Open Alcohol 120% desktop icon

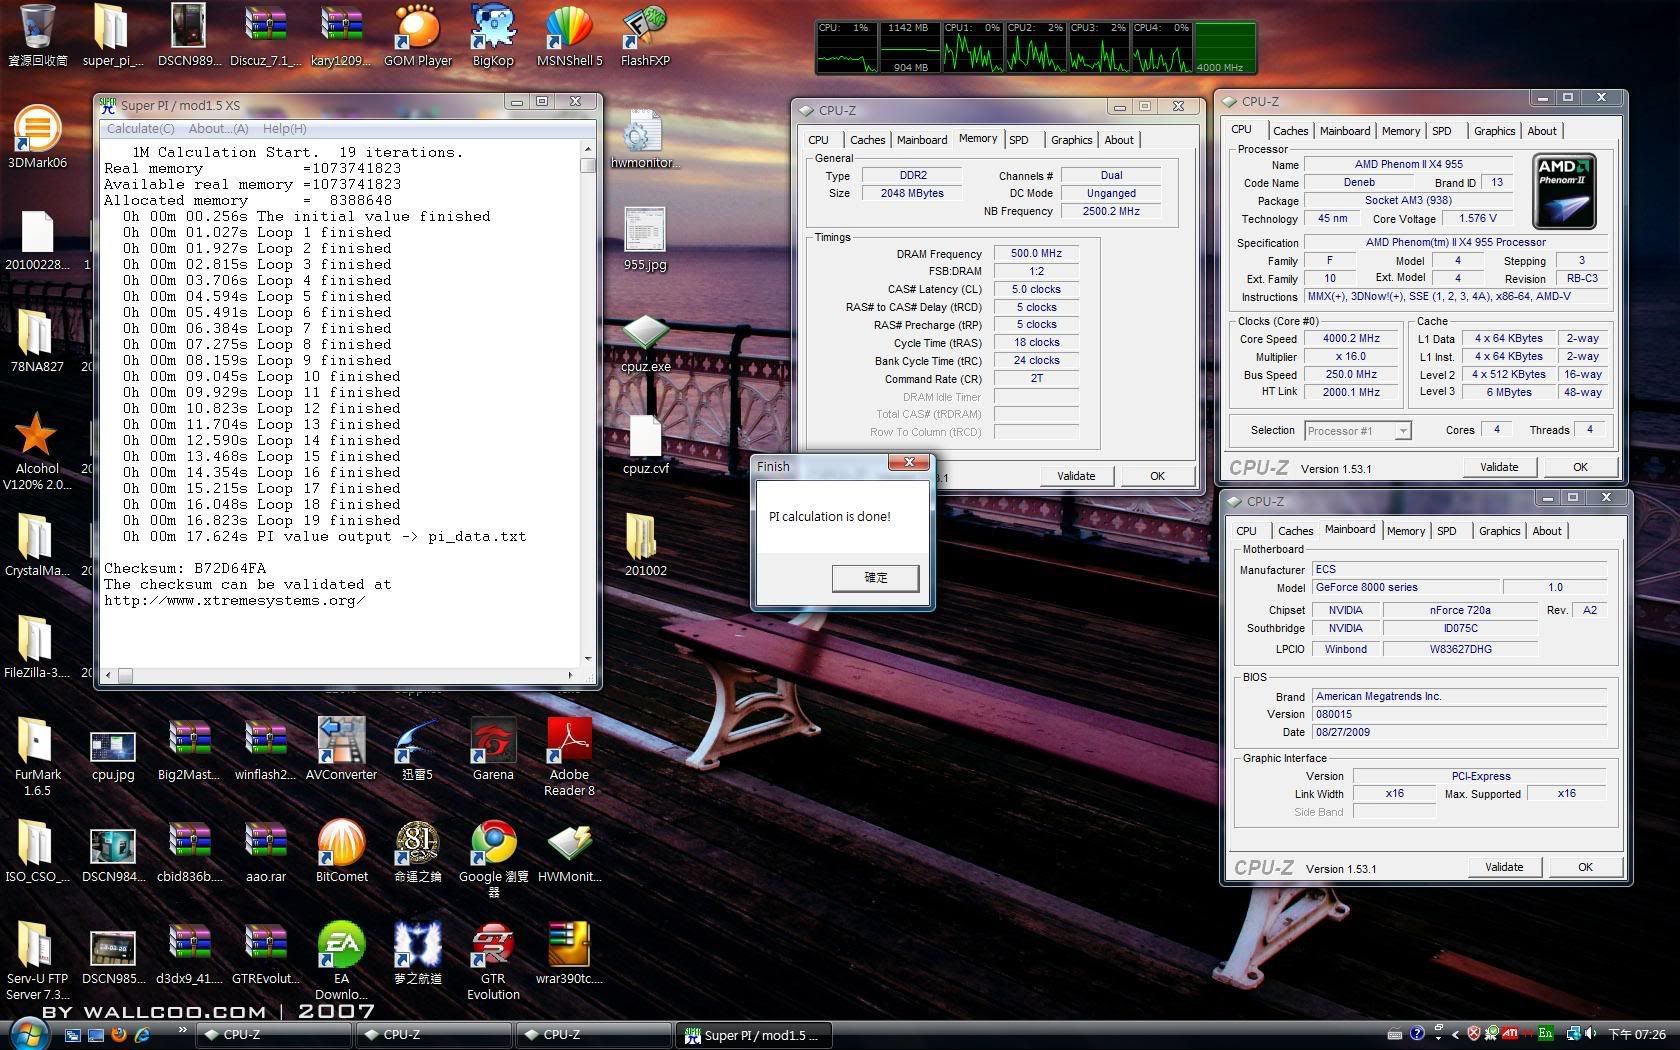pos(37,451)
